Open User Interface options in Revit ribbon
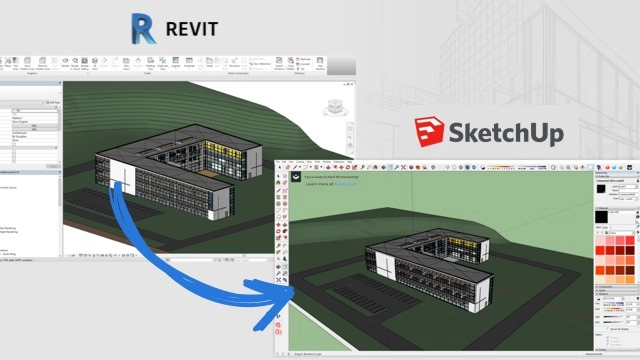The height and width of the screenshot is (360, 640). pos(320,62)
